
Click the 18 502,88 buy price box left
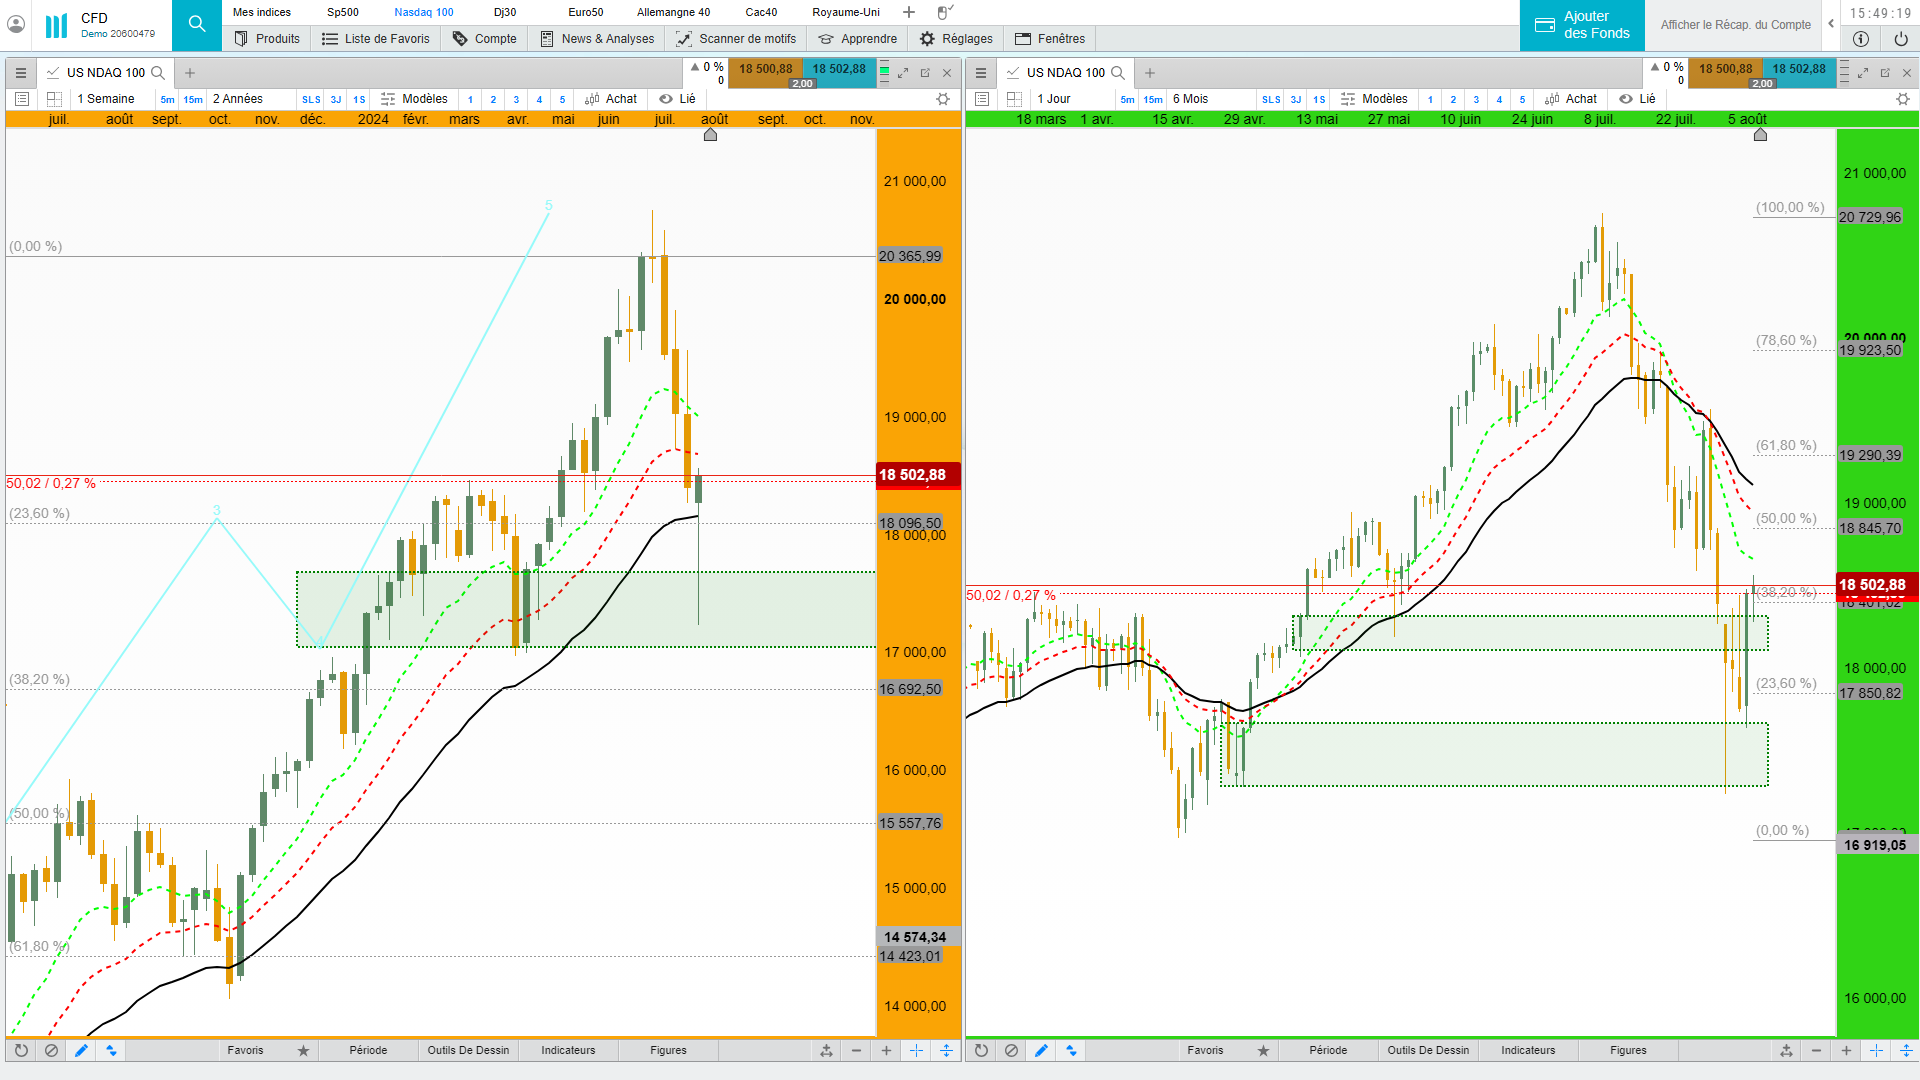[x=839, y=69]
